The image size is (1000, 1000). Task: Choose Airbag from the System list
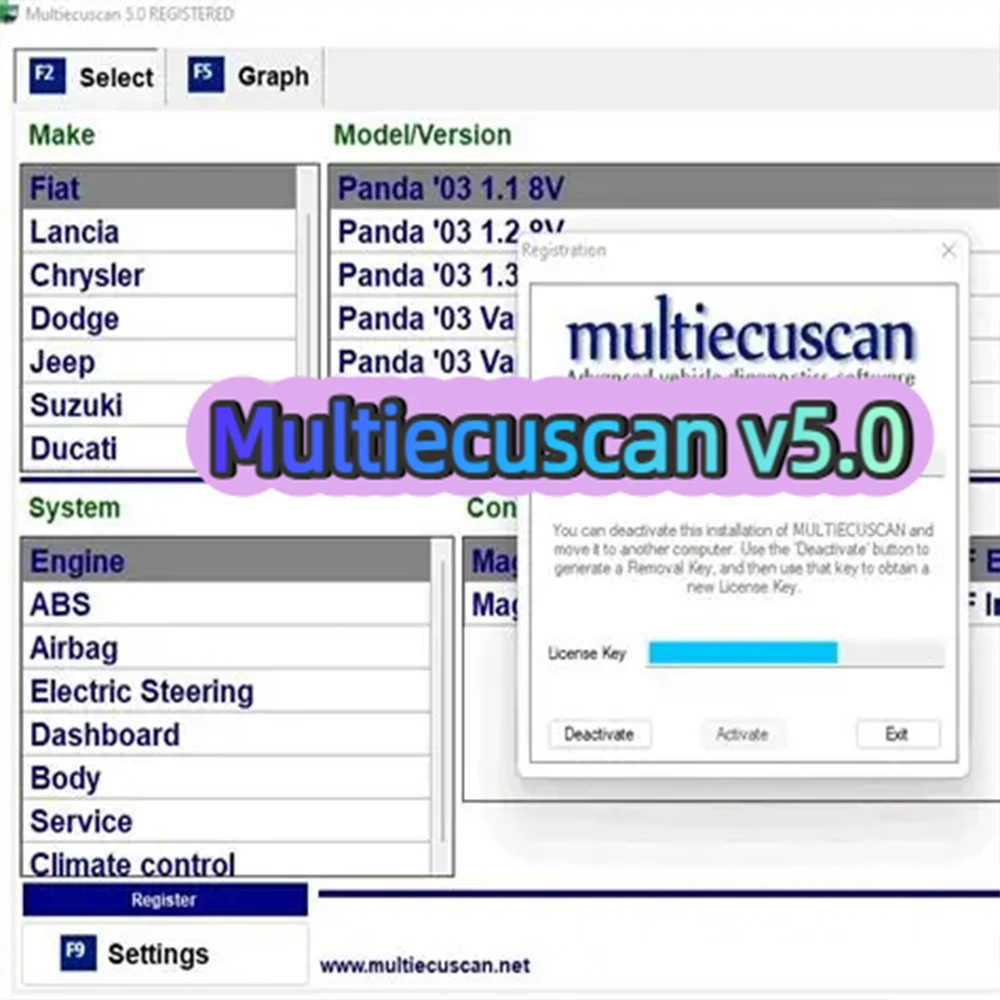[x=226, y=648]
